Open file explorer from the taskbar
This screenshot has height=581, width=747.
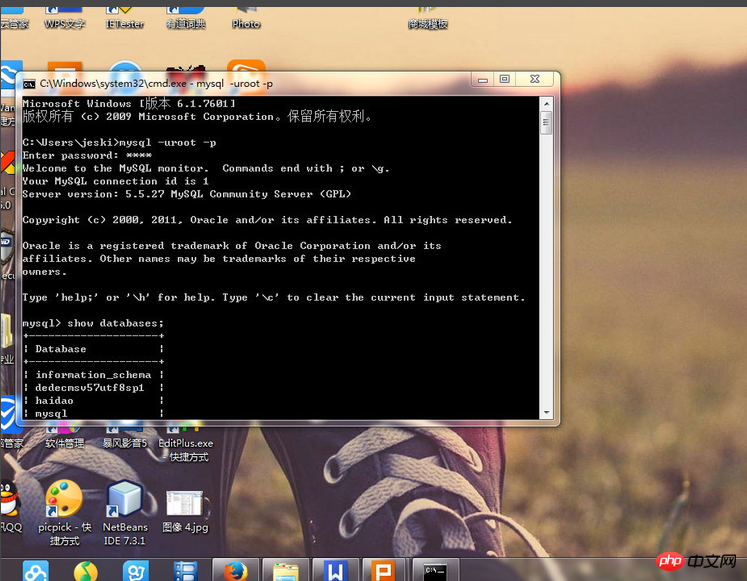(x=286, y=571)
